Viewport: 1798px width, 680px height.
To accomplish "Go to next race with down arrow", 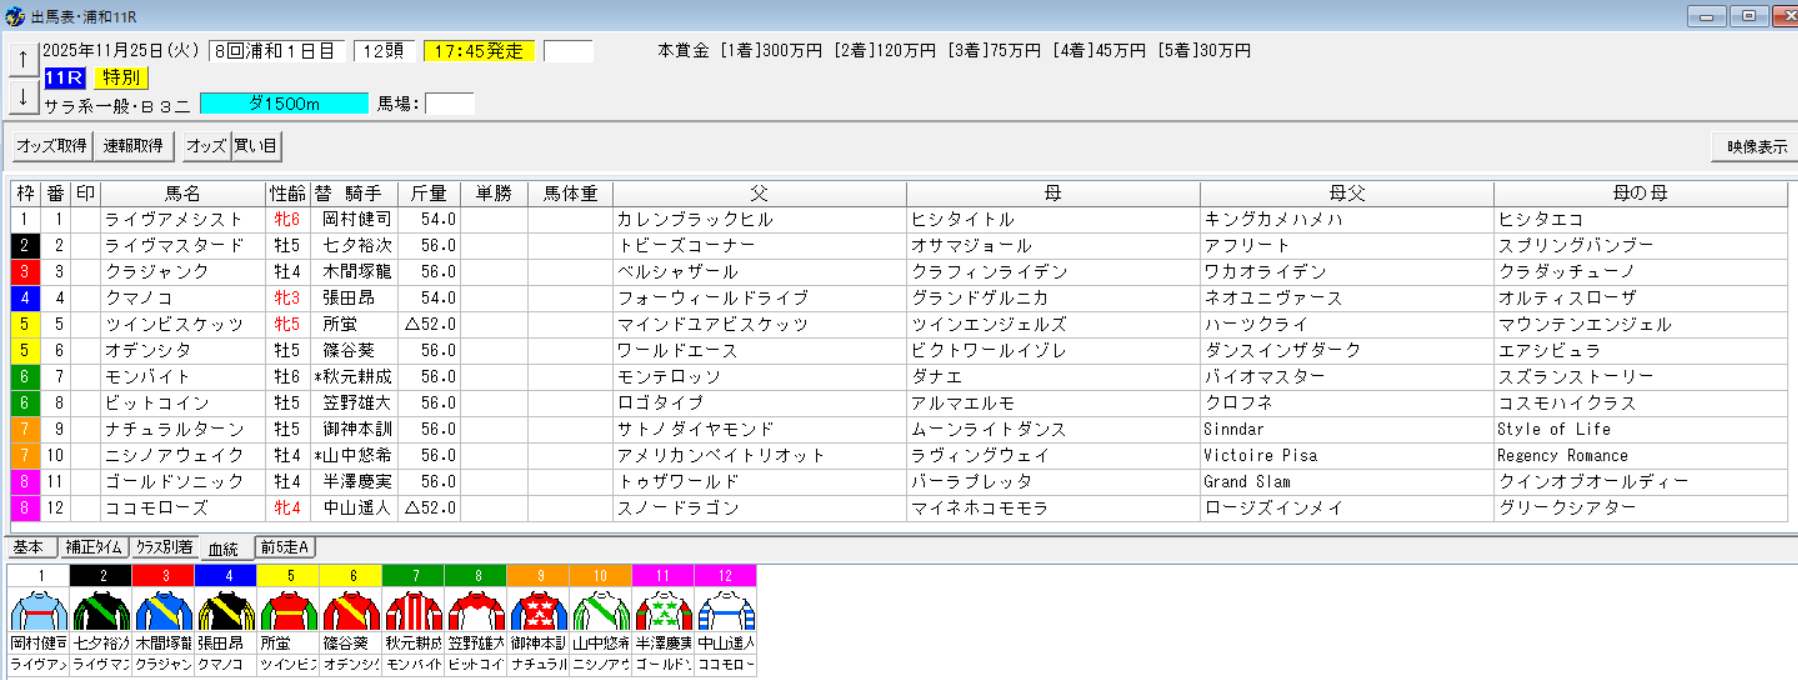I will (23, 98).
